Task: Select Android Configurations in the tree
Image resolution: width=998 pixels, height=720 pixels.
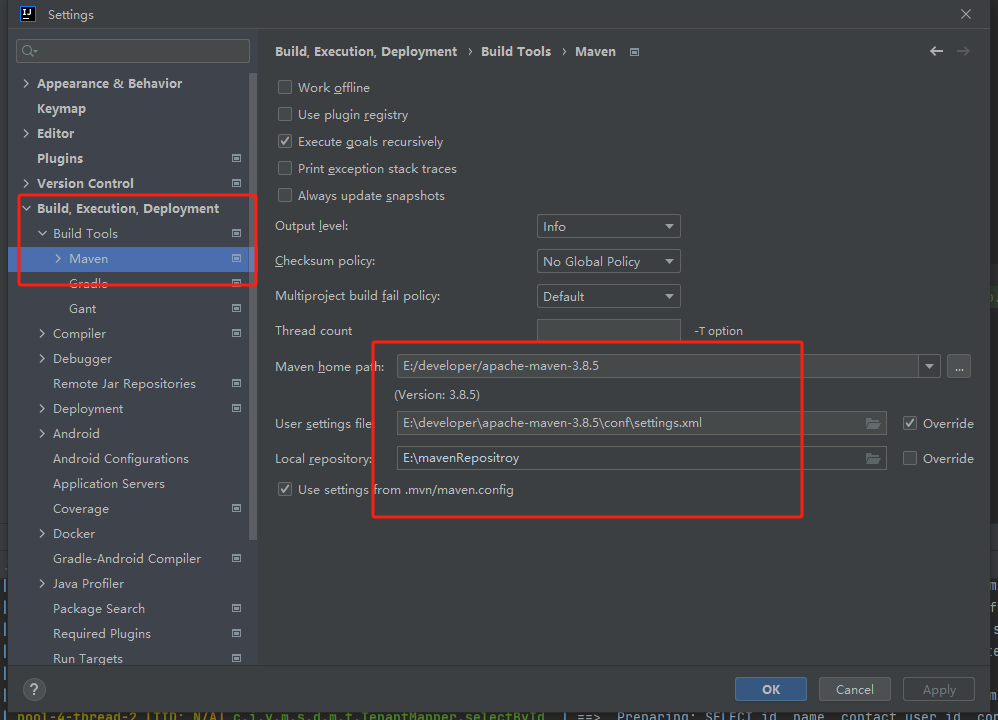Action: coord(121,458)
